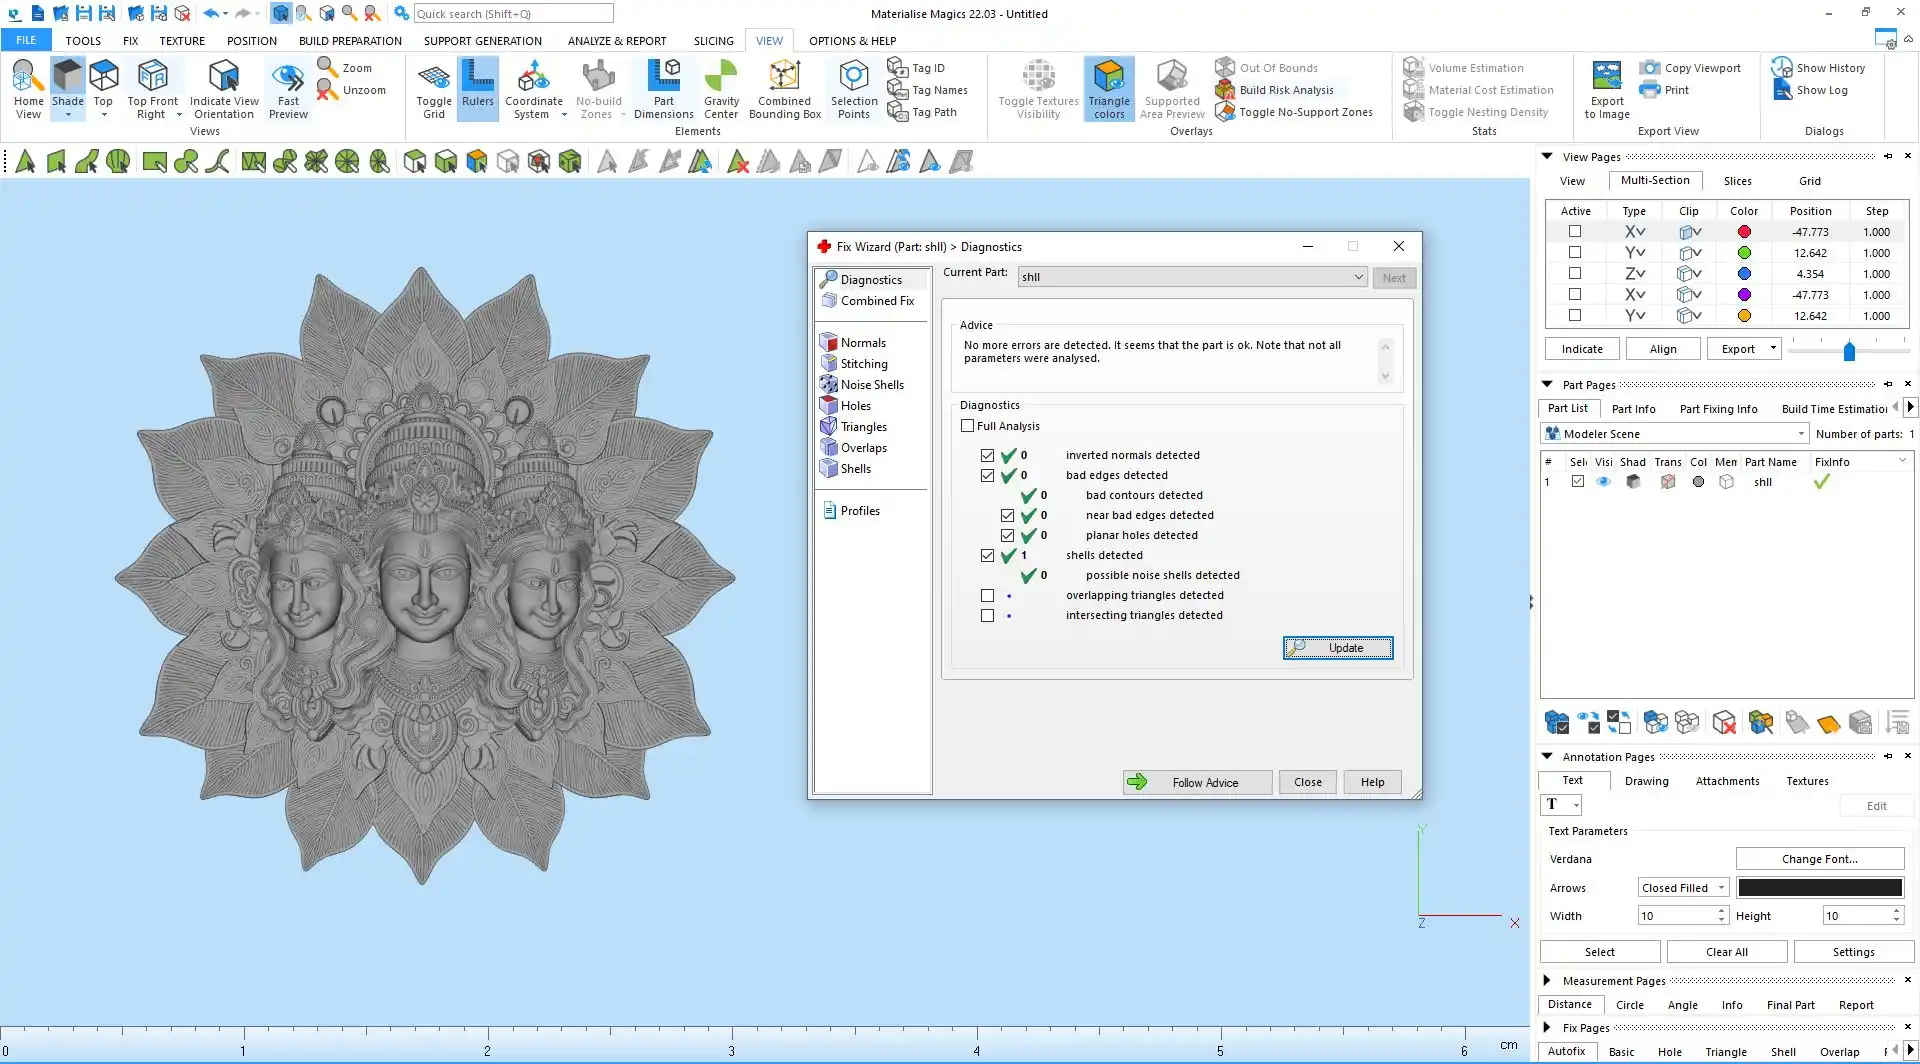Check overlapping triangles detected box

pyautogui.click(x=987, y=595)
